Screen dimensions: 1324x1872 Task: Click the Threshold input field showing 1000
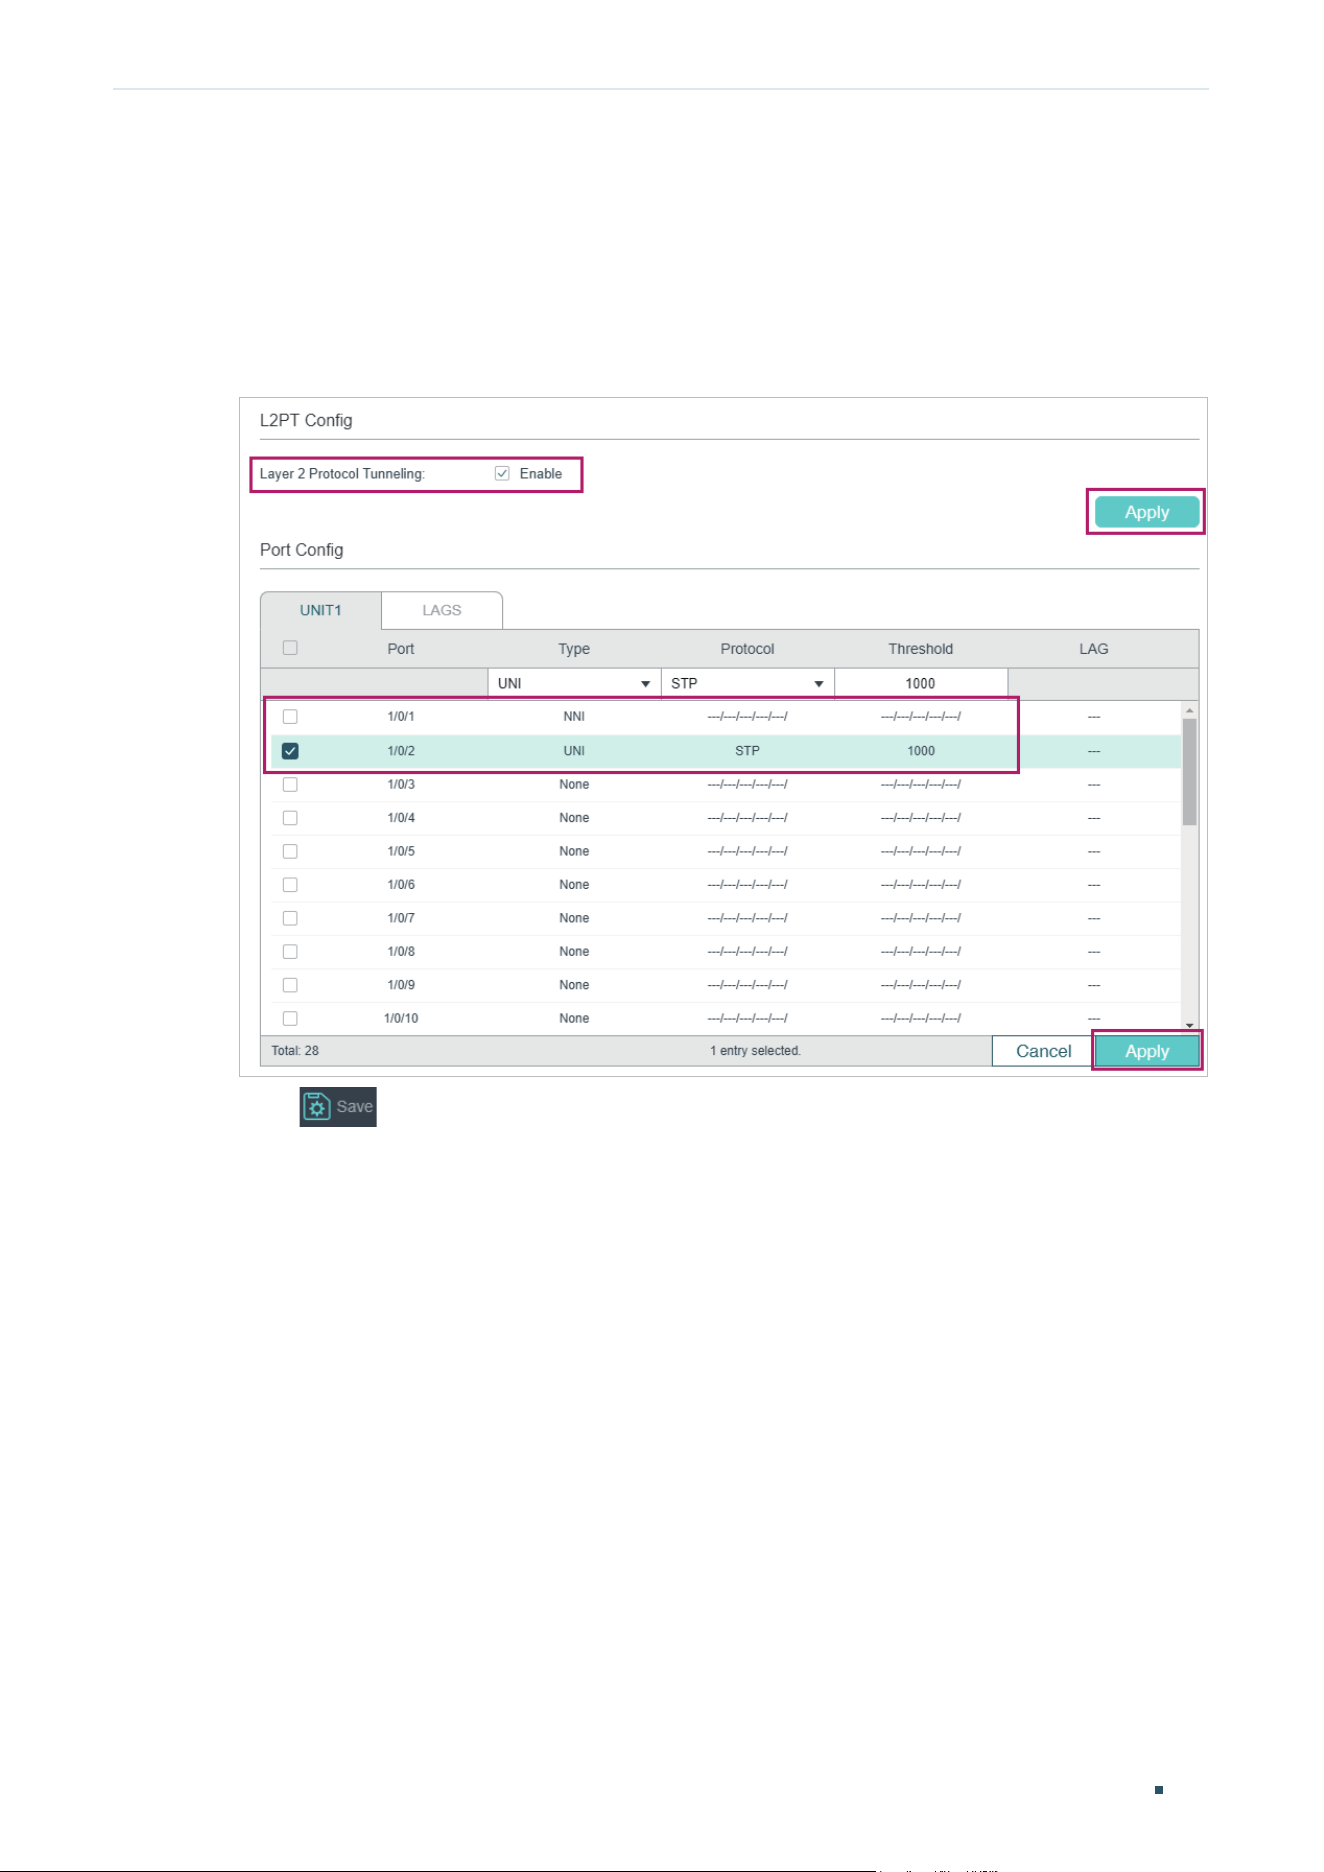921,683
